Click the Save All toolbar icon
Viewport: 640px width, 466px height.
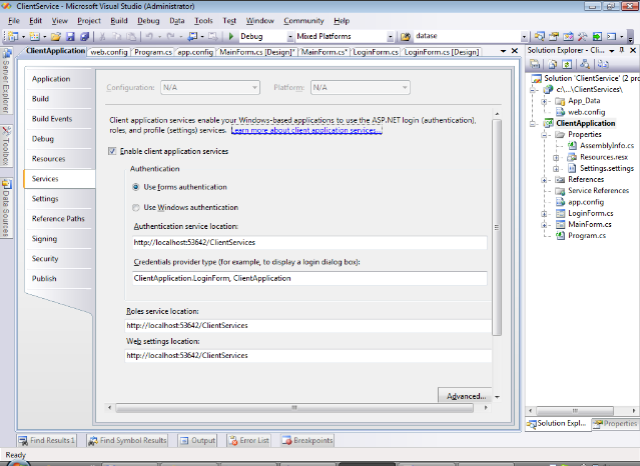pos(84,37)
